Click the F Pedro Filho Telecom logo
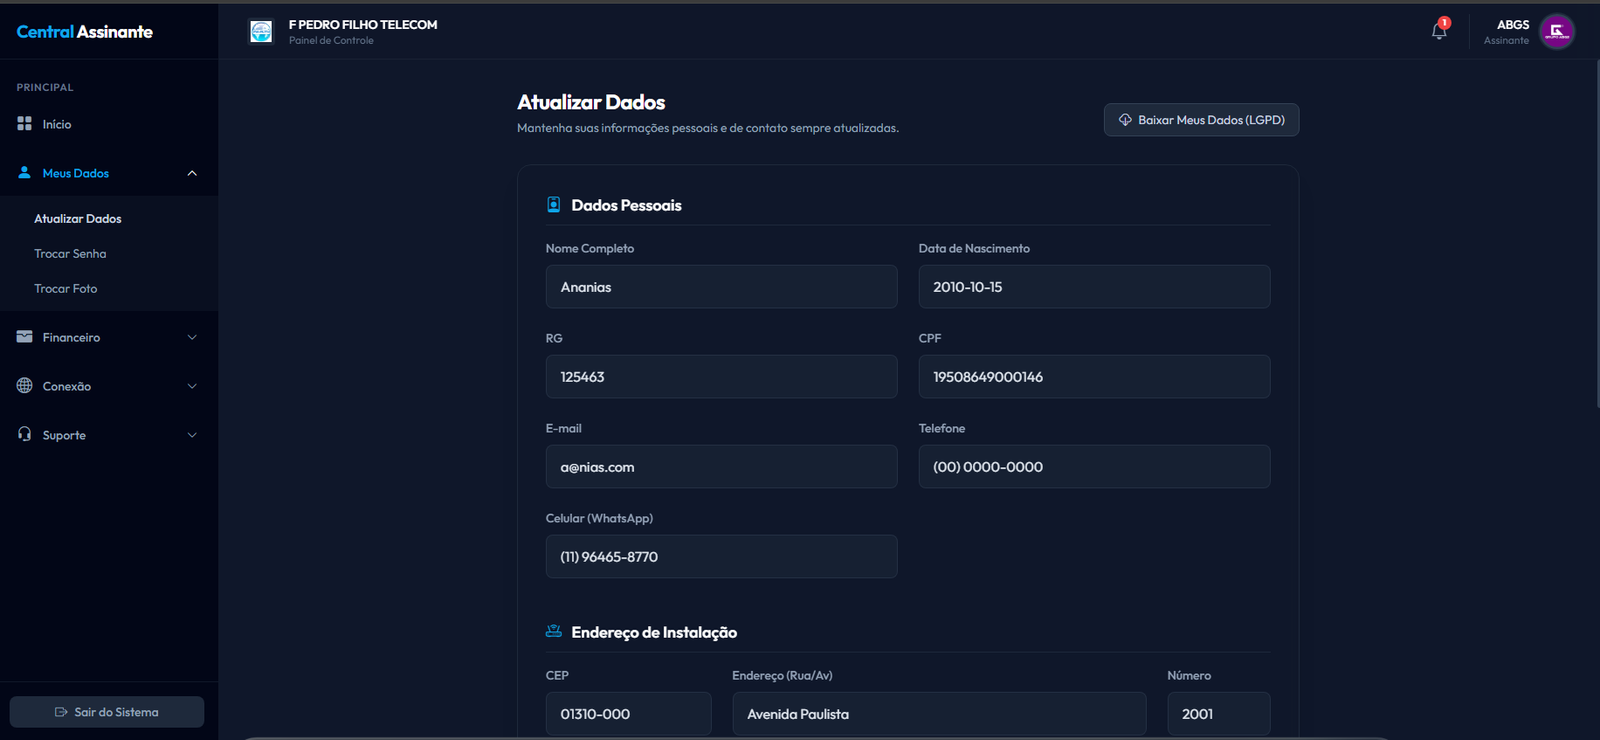Image resolution: width=1600 pixels, height=740 pixels. click(261, 32)
